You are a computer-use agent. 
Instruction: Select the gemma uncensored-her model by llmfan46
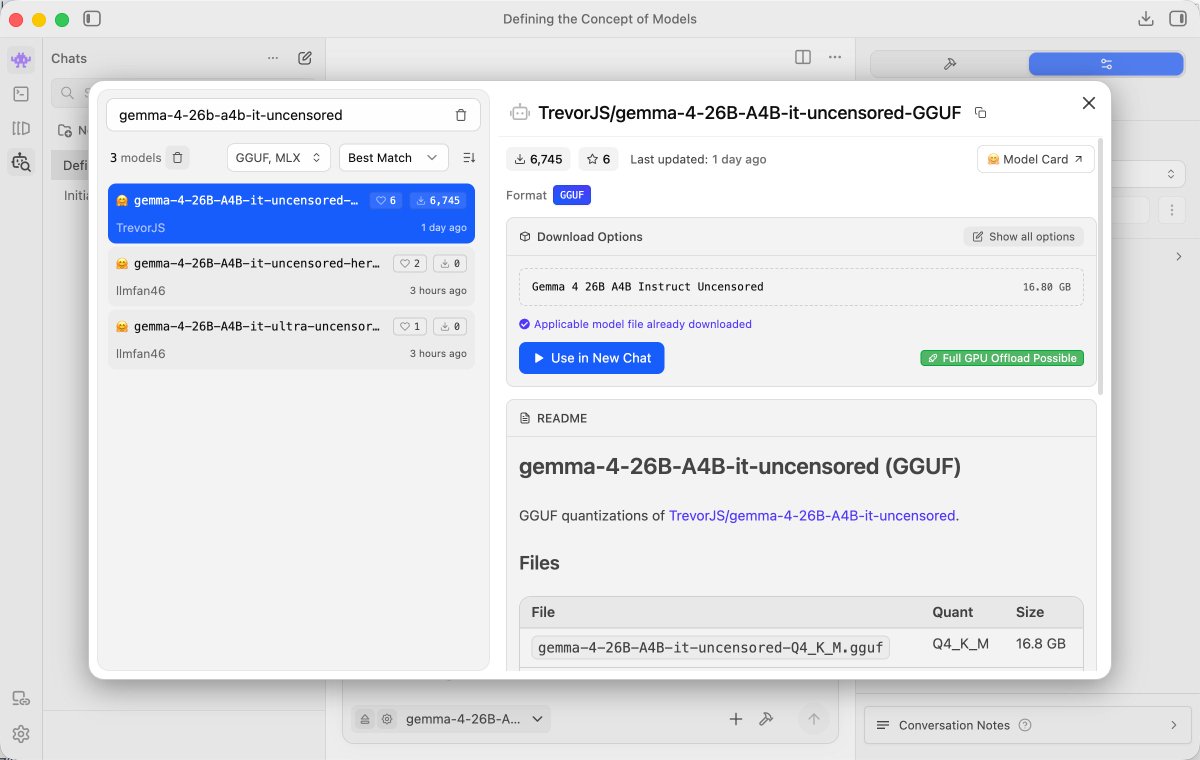pos(291,276)
